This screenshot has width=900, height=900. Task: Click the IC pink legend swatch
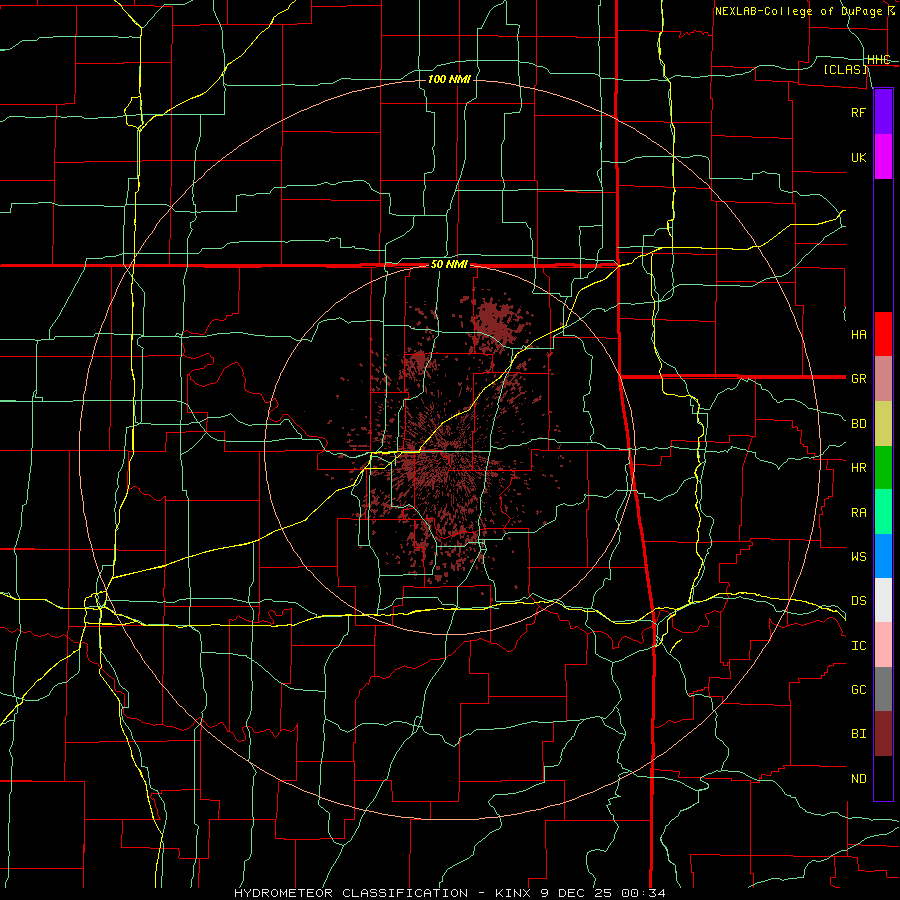pos(883,645)
